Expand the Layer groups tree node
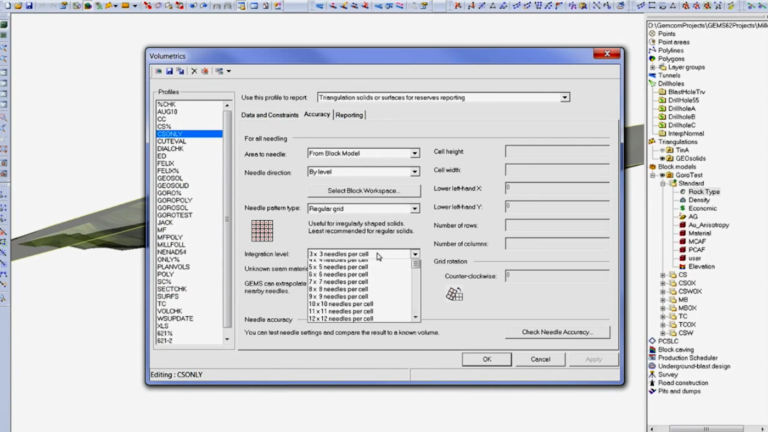The width and height of the screenshot is (768, 432). pyautogui.click(x=653, y=67)
